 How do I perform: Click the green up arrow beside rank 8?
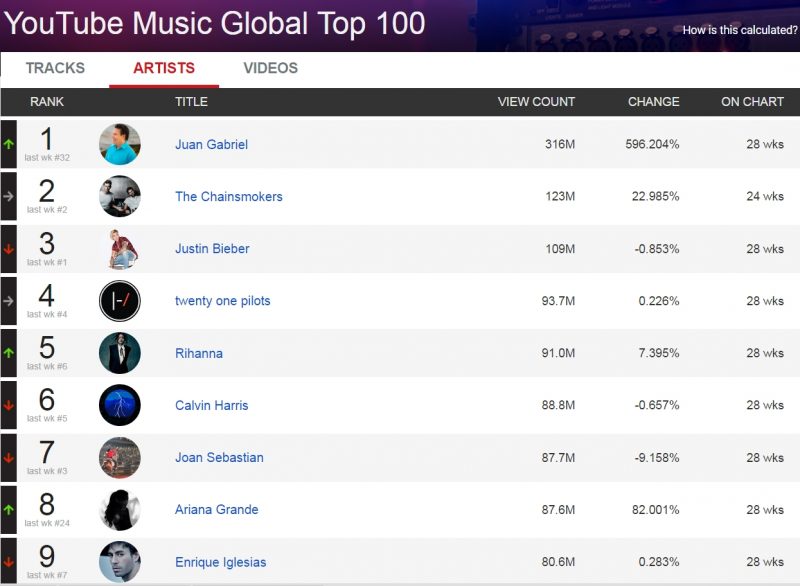tap(8, 509)
